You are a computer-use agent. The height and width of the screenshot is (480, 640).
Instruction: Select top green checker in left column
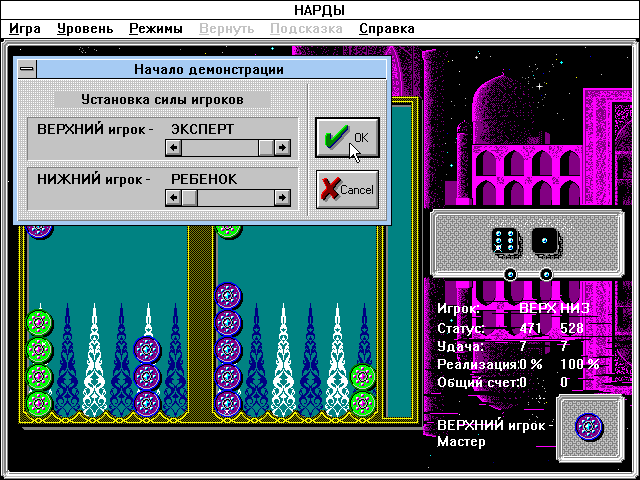coord(39,323)
